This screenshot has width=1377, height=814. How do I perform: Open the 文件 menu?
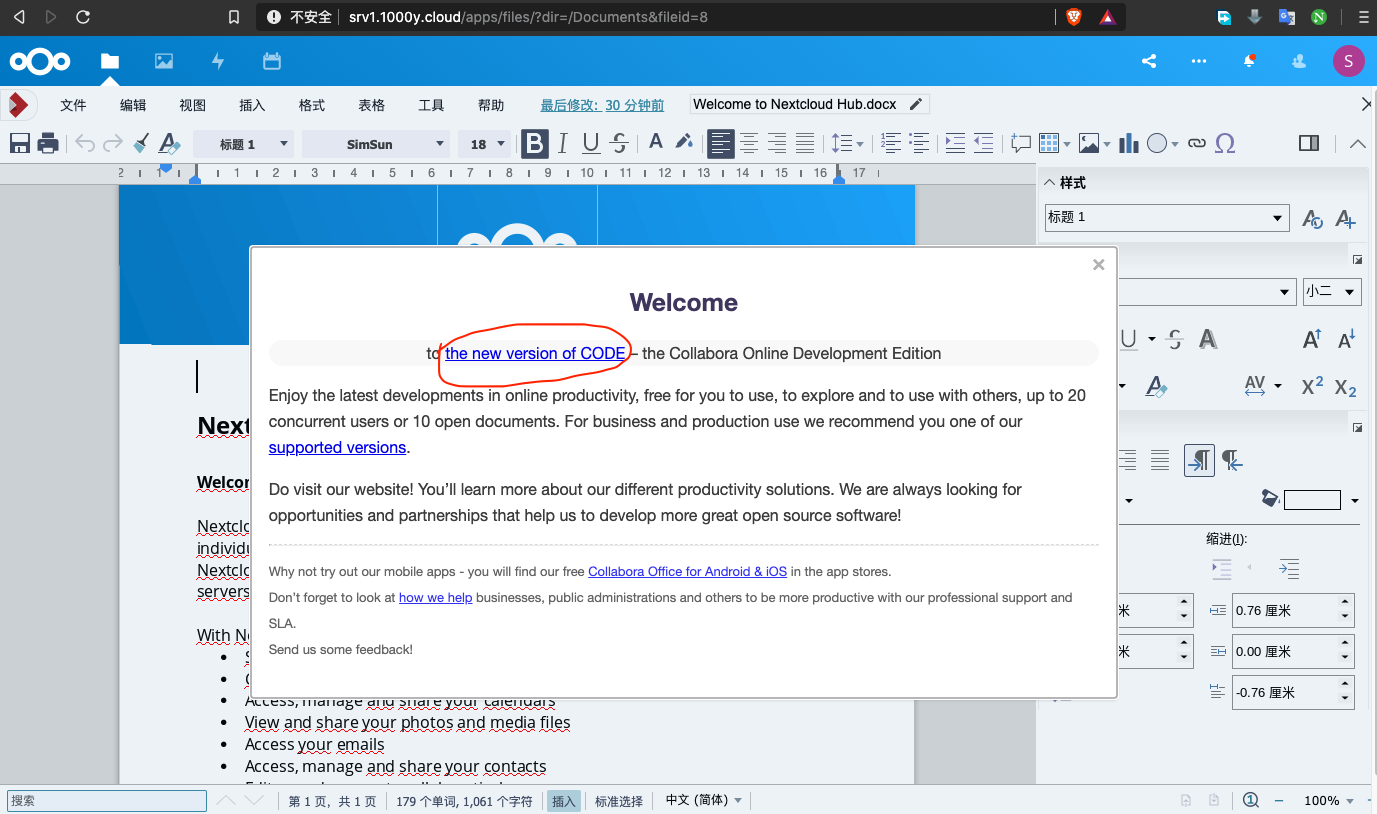tap(73, 105)
